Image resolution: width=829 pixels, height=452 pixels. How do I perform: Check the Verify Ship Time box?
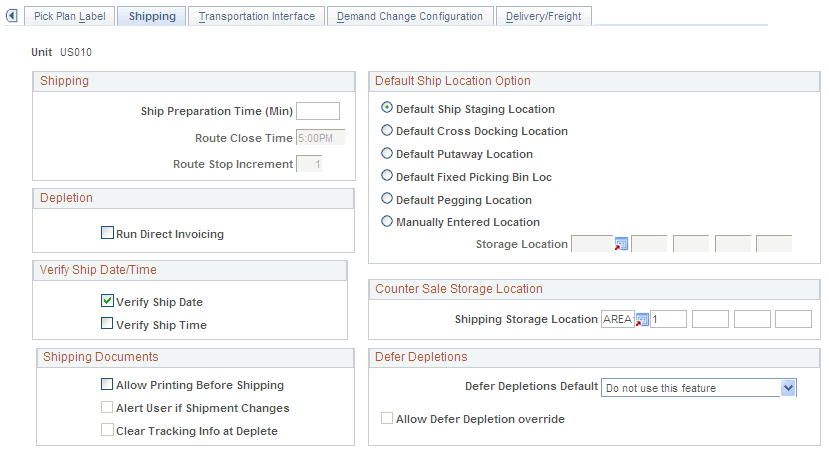(x=107, y=324)
